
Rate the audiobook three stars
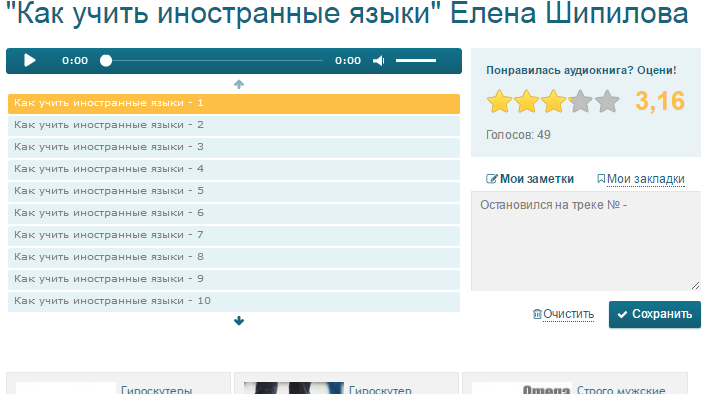[553, 101]
